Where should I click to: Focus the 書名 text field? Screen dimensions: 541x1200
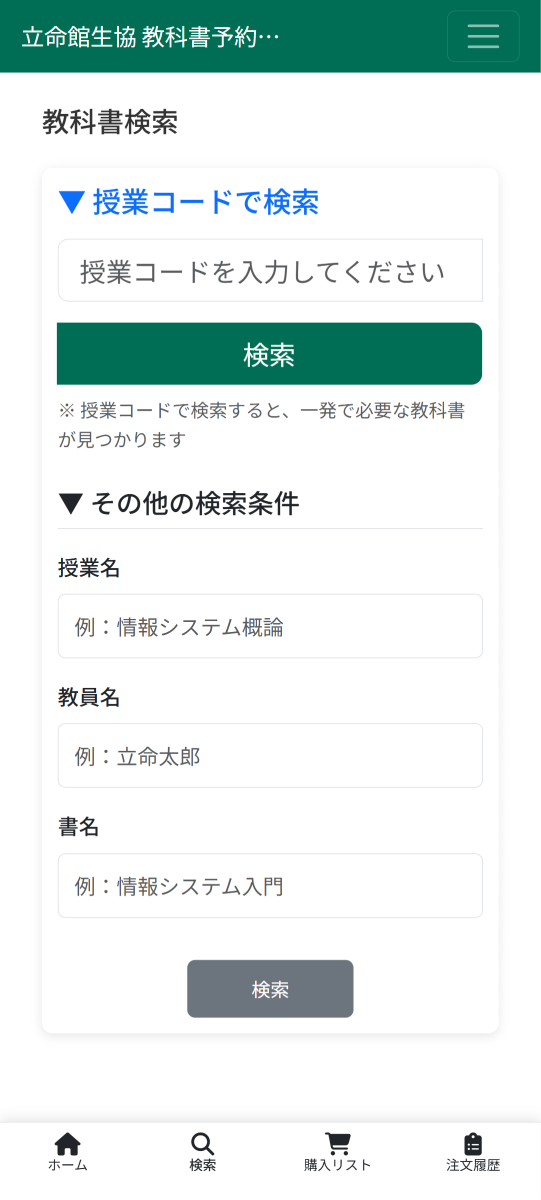point(270,885)
